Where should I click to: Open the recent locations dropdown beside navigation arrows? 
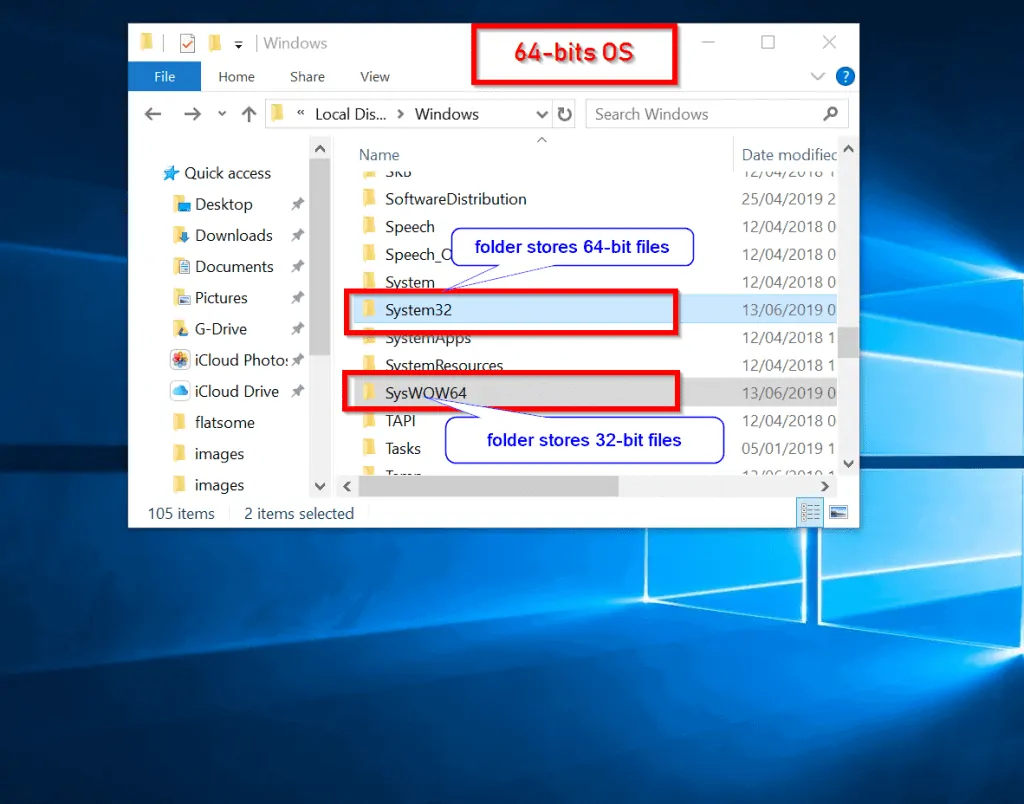pyautogui.click(x=221, y=114)
